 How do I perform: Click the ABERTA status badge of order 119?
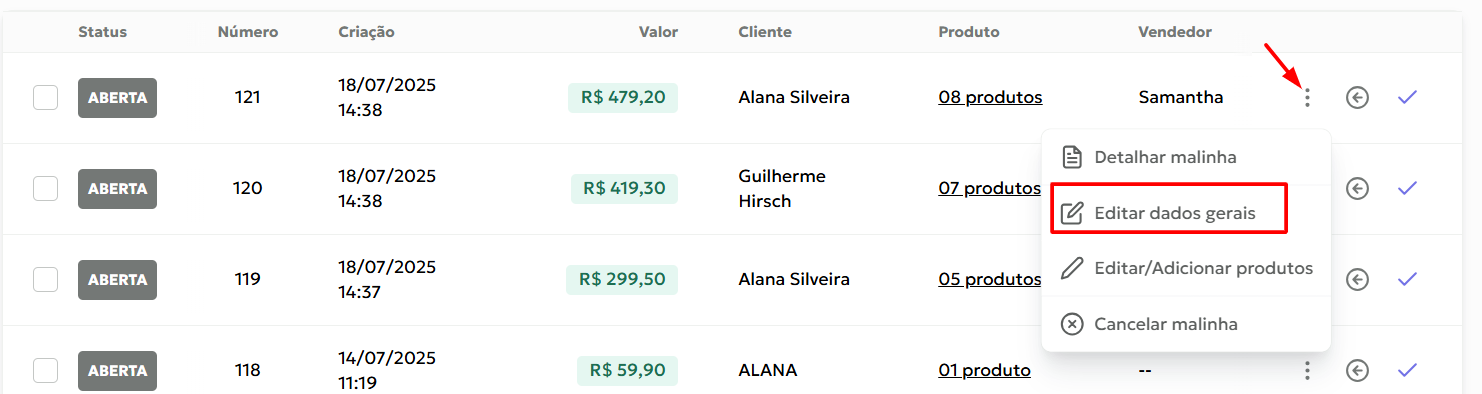(117, 280)
